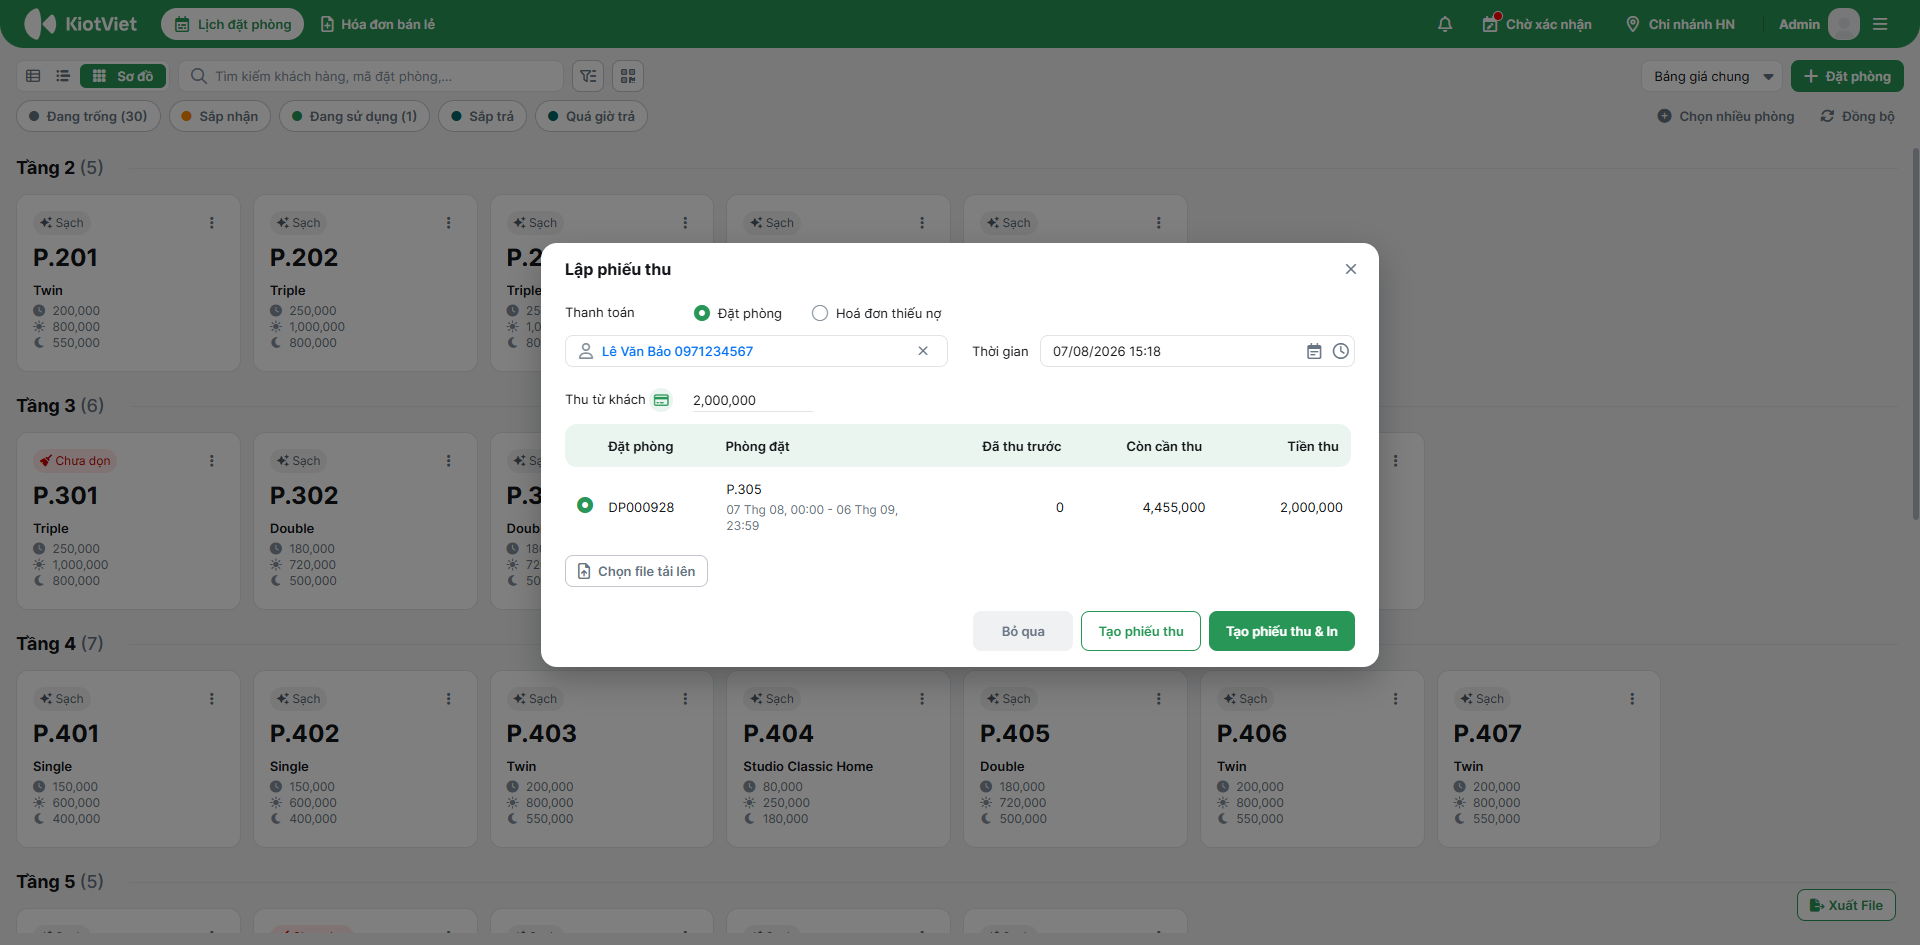Toggle Đang sử dụng (1) status filter
1920x945 pixels.
pyautogui.click(x=354, y=116)
